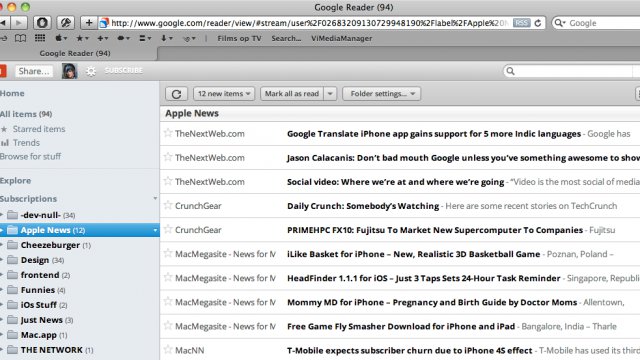
Task: Go to Home in the sidebar
Action: (x=12, y=93)
